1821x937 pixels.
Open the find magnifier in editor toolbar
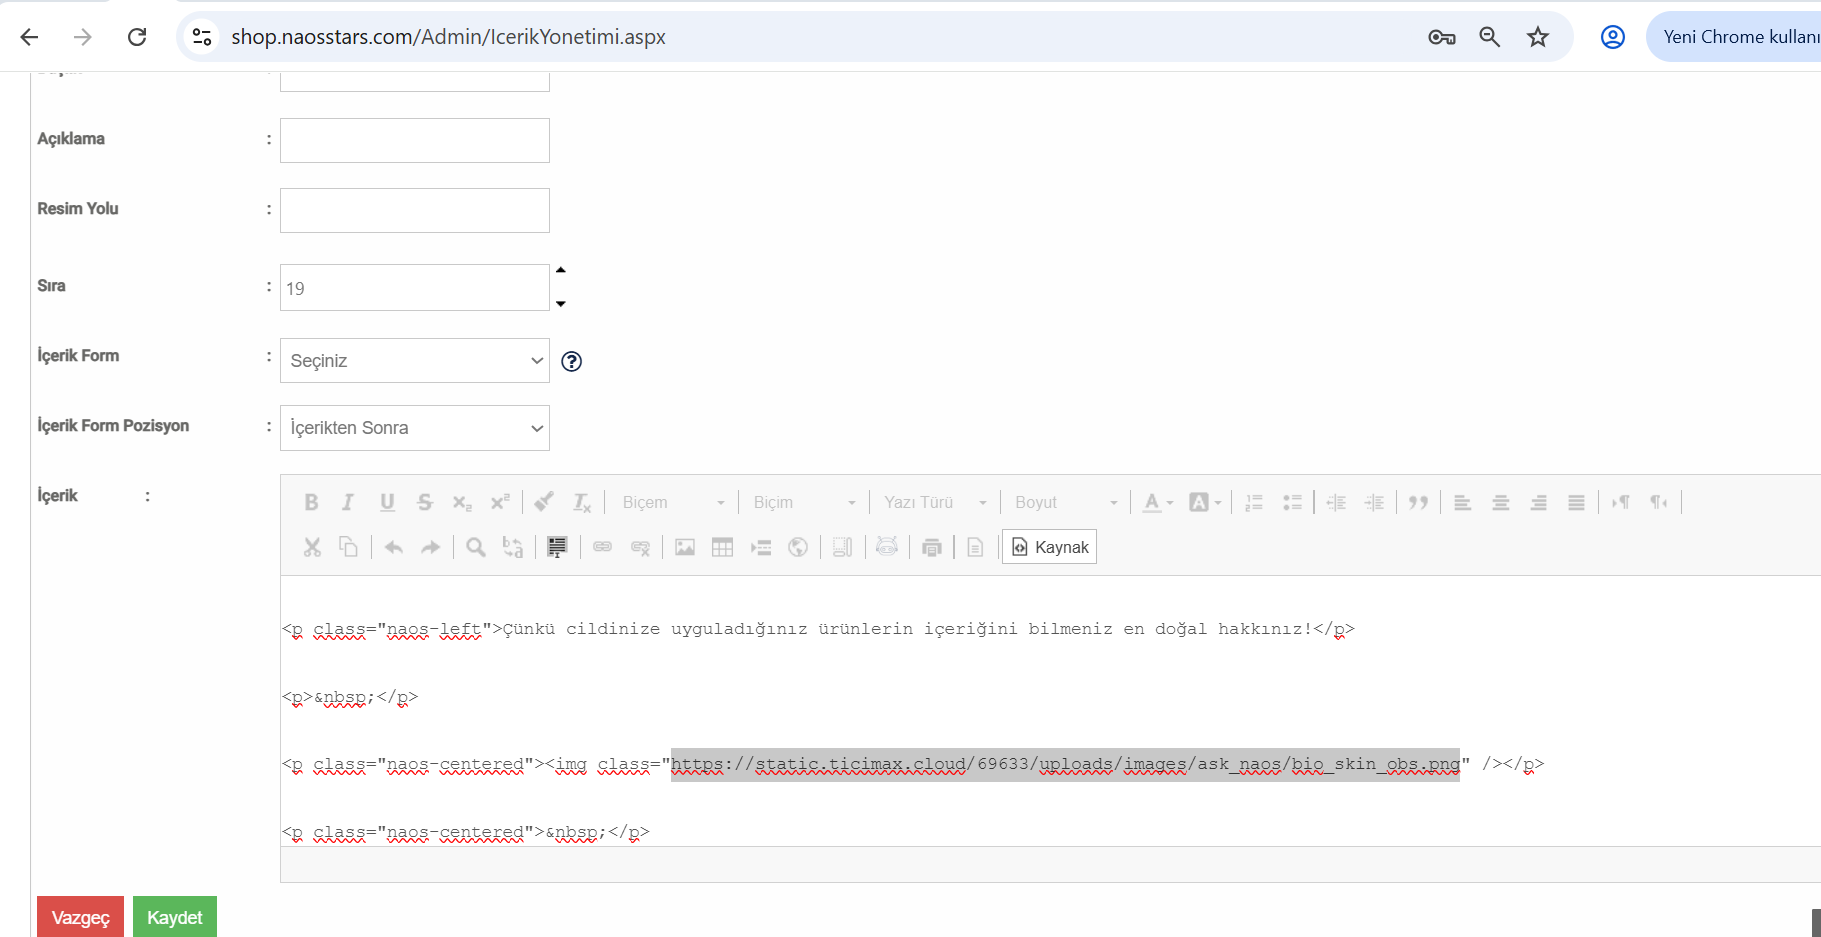[x=476, y=547]
